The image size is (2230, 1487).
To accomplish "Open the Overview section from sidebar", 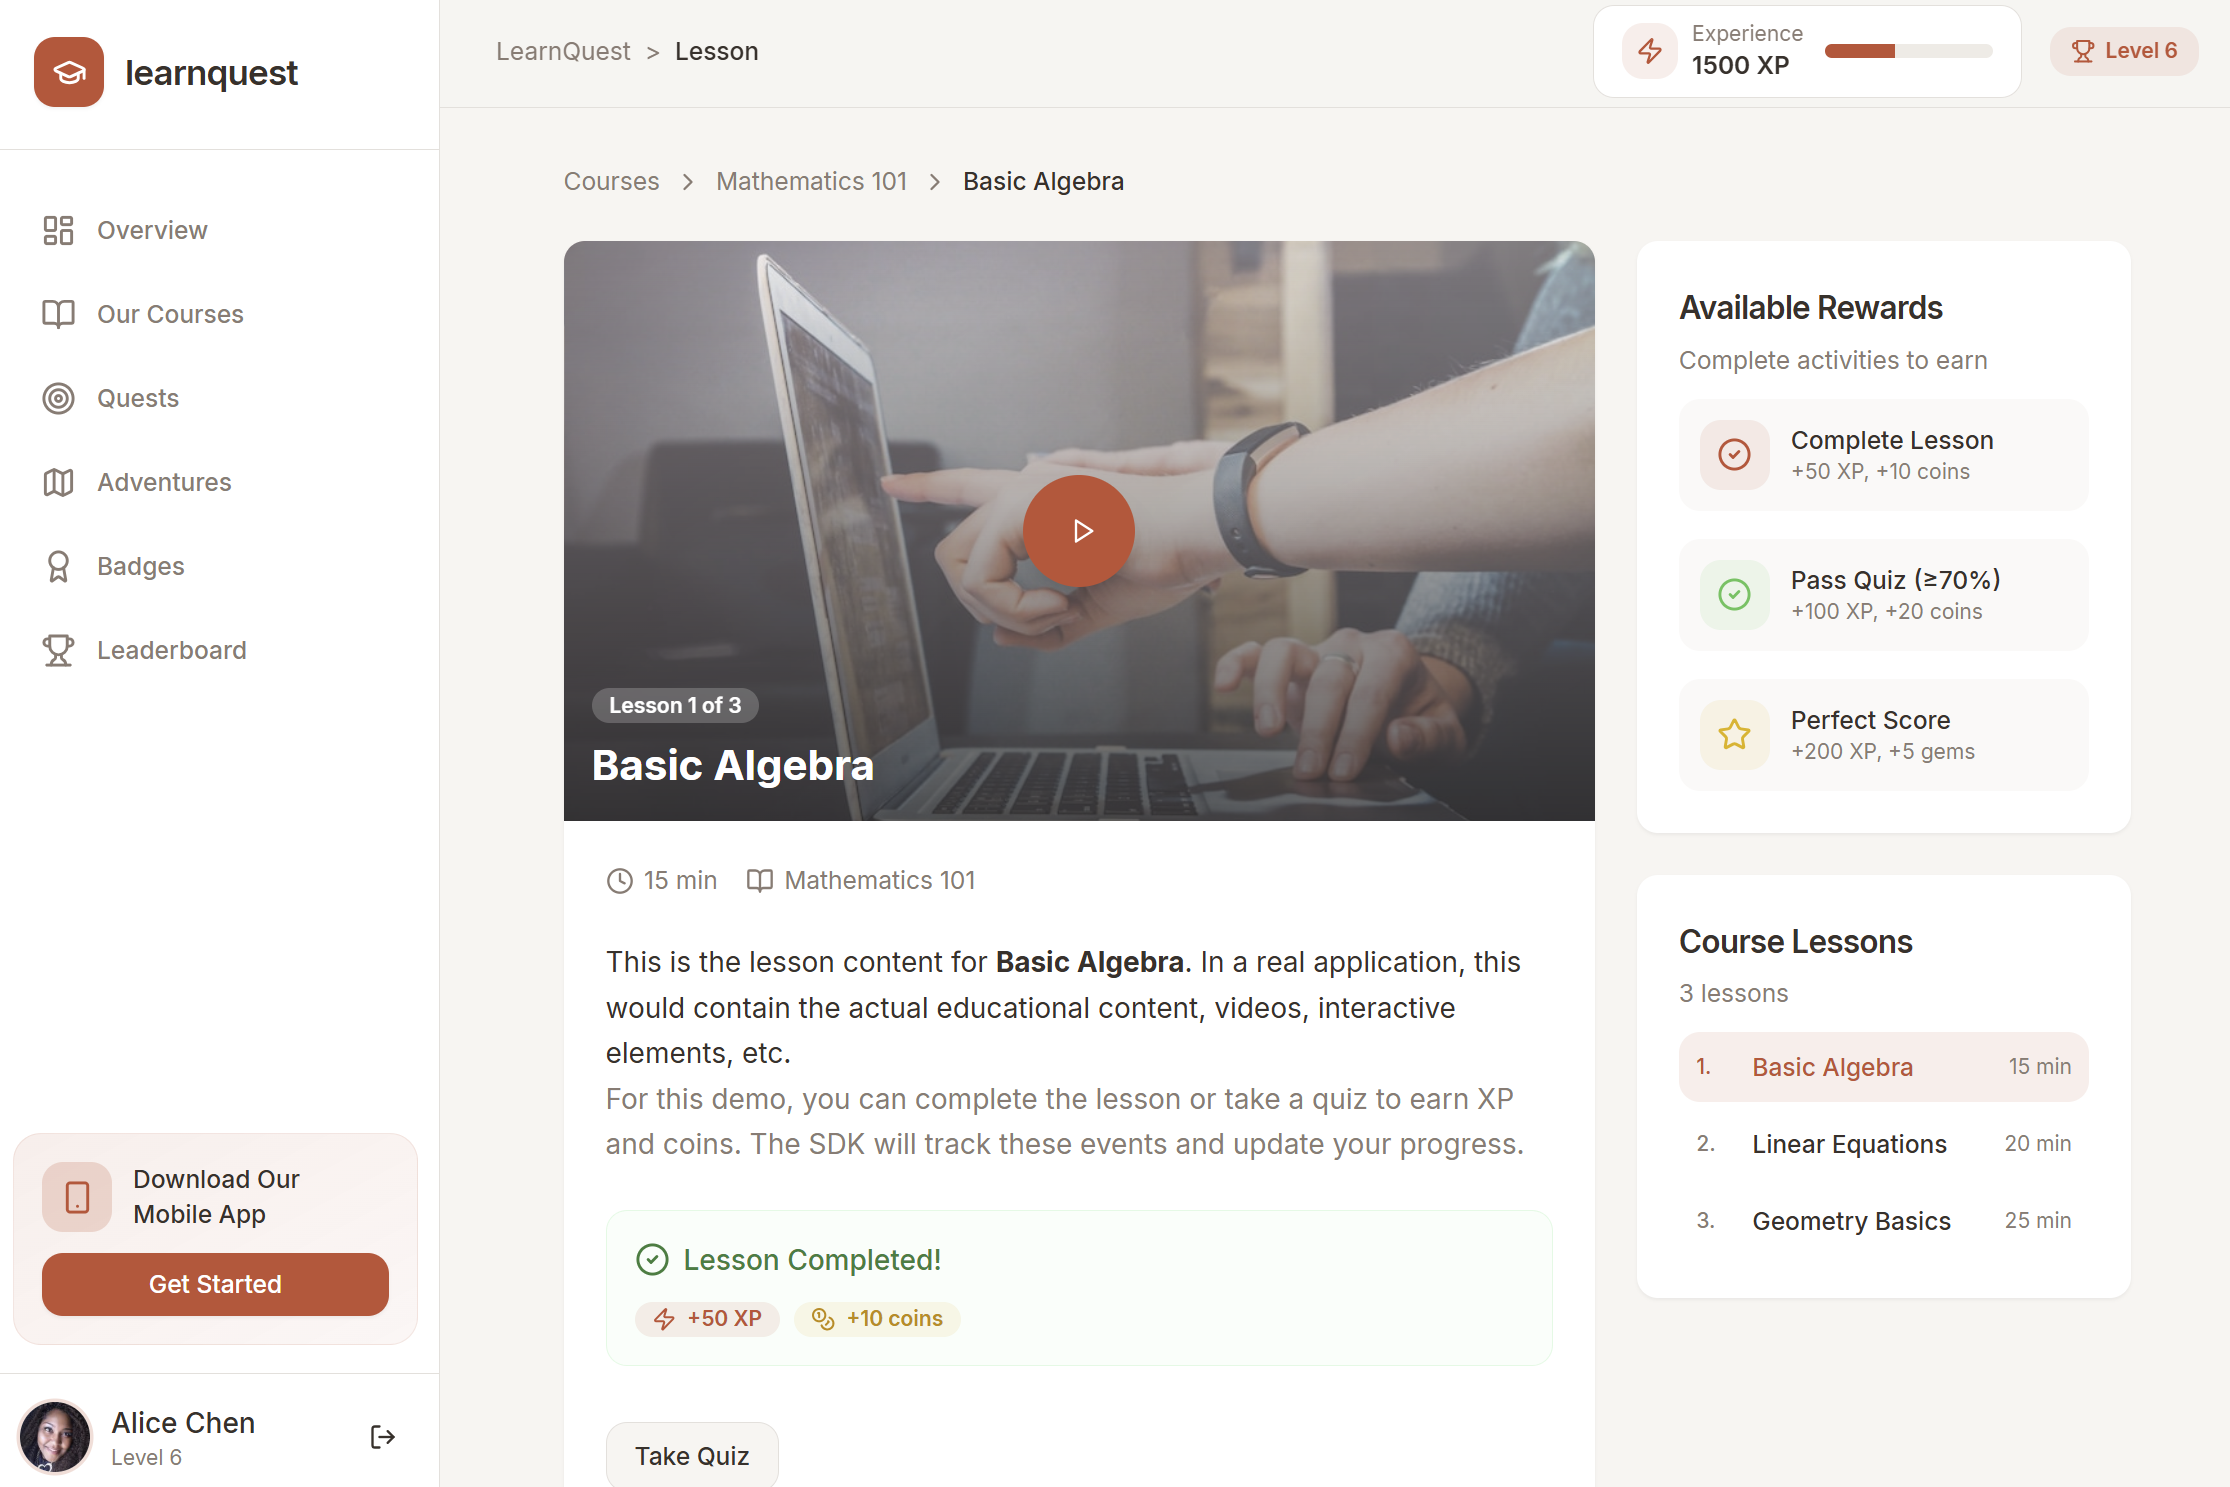I will pos(58,230).
